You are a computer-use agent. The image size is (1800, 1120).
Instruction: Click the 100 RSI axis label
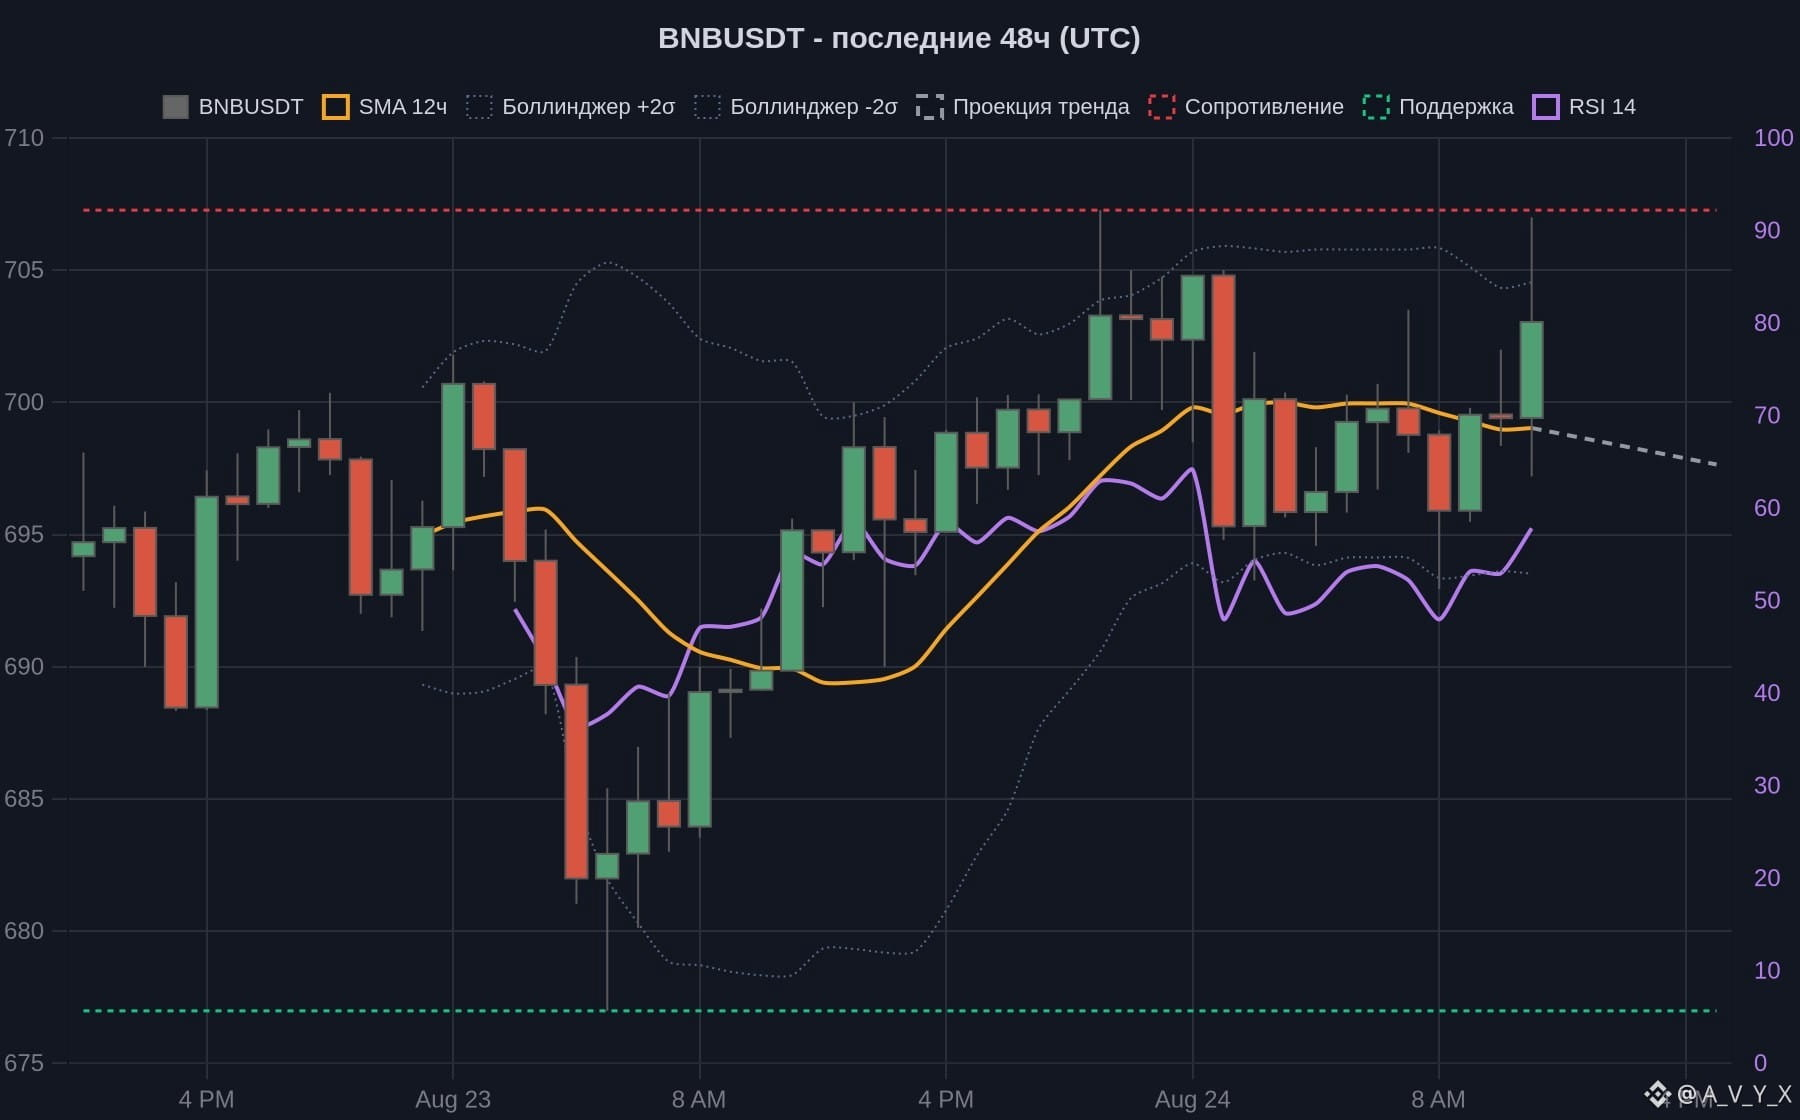(x=1773, y=138)
